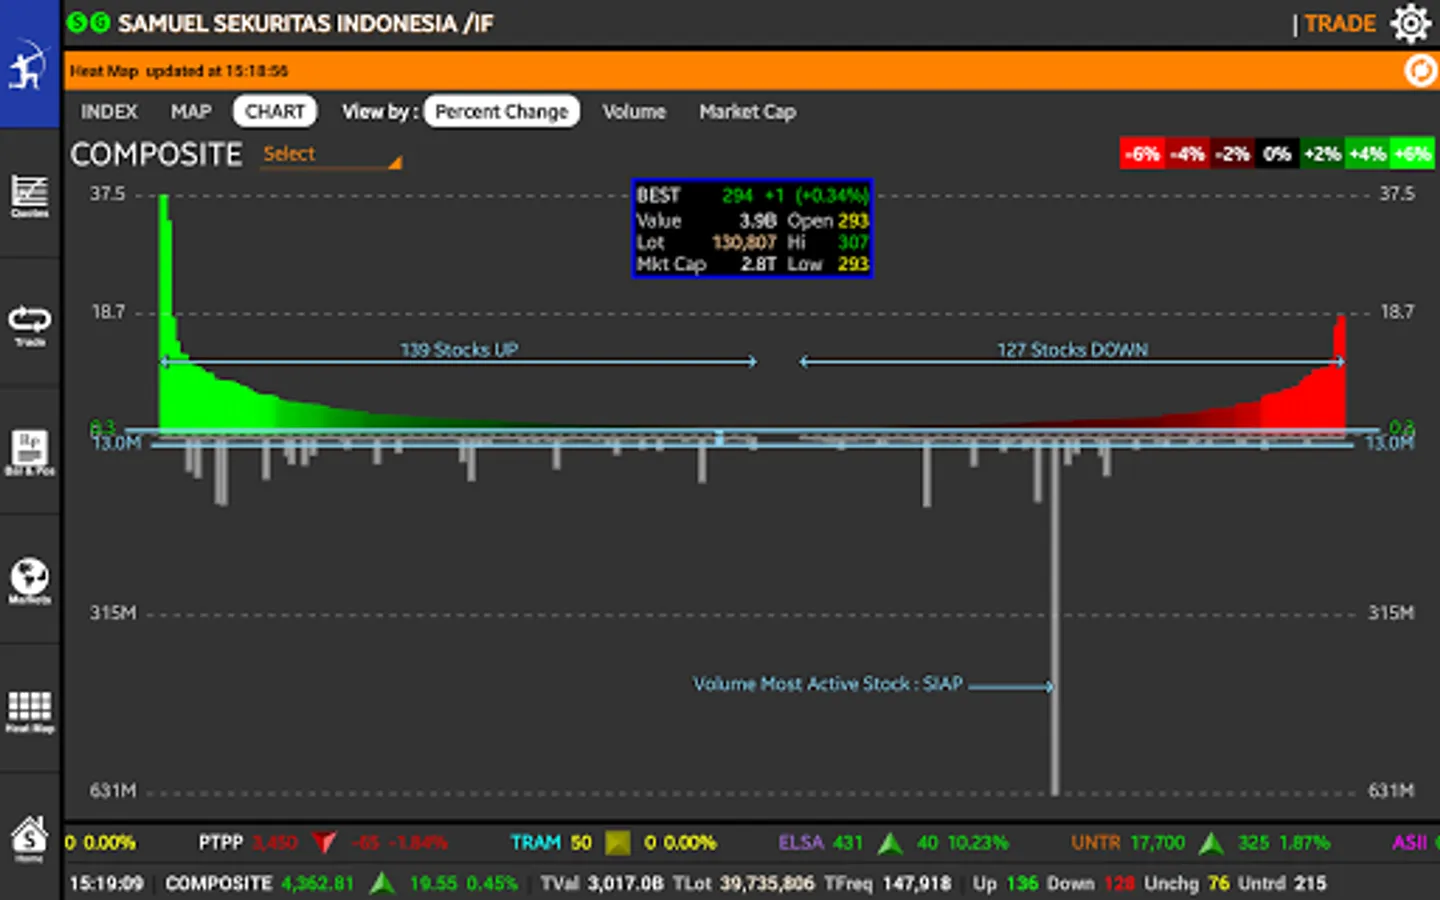Click the 15:19:09 clock in status bar
The image size is (1440, 900).
pyautogui.click(x=106, y=883)
